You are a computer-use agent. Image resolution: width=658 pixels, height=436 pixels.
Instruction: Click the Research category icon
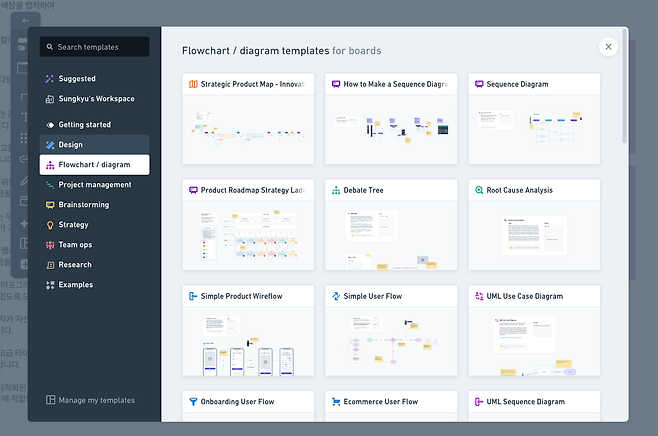point(50,265)
